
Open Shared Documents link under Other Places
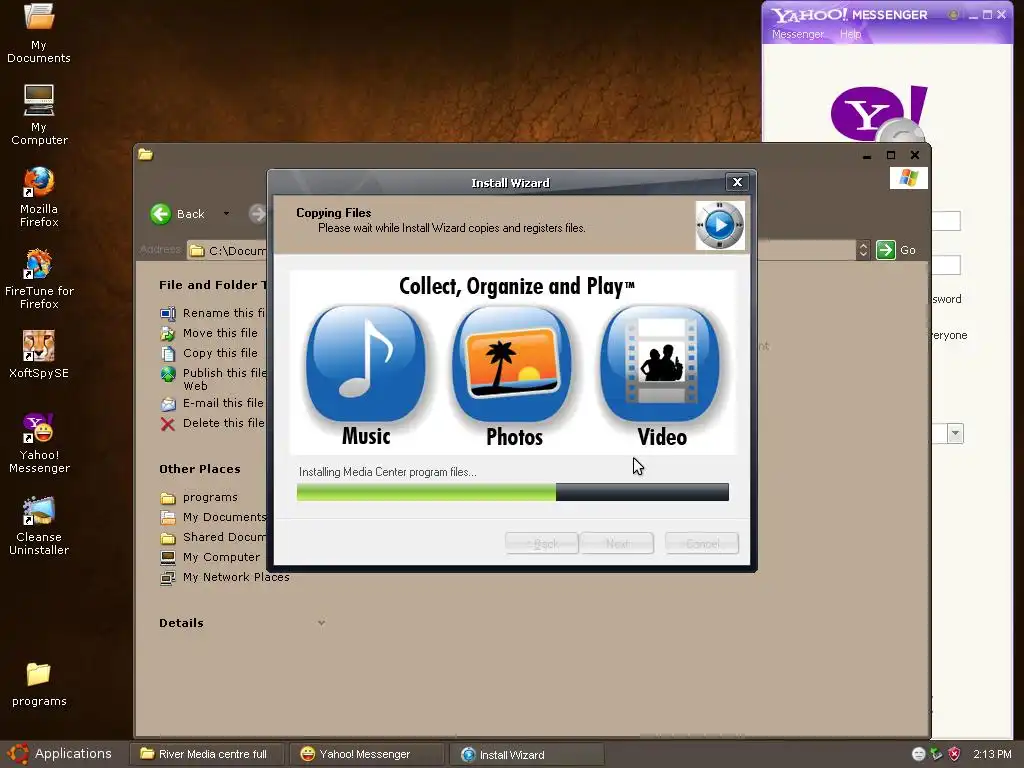click(x=224, y=537)
